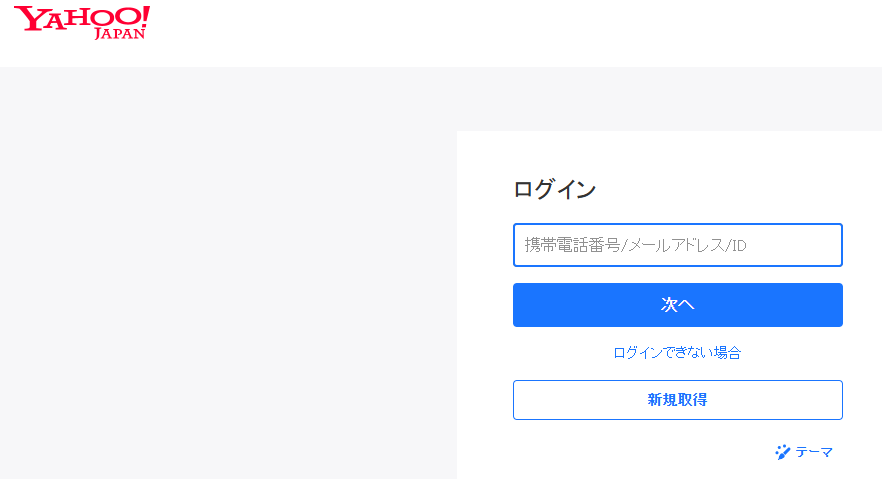The height and width of the screenshot is (479, 882).
Task: Open the テーマ theme settings label
Action: (x=814, y=452)
